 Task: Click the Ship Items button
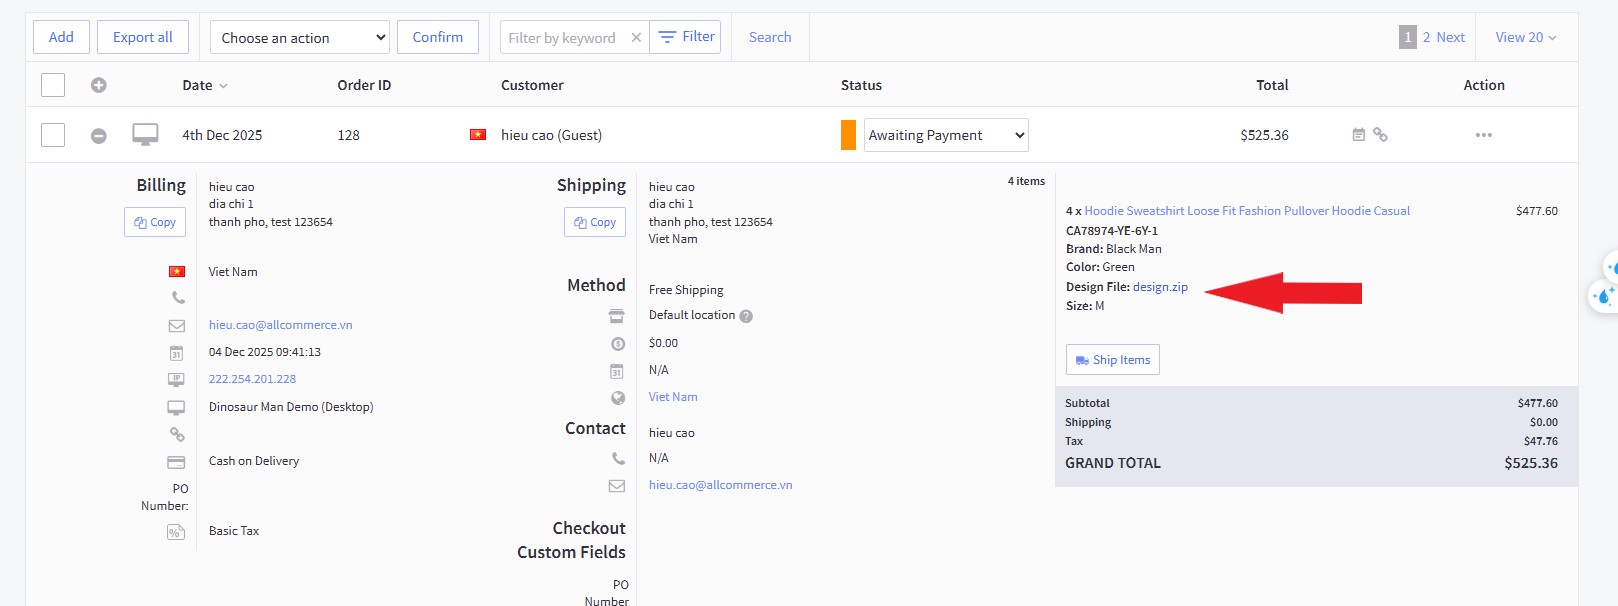(1112, 360)
